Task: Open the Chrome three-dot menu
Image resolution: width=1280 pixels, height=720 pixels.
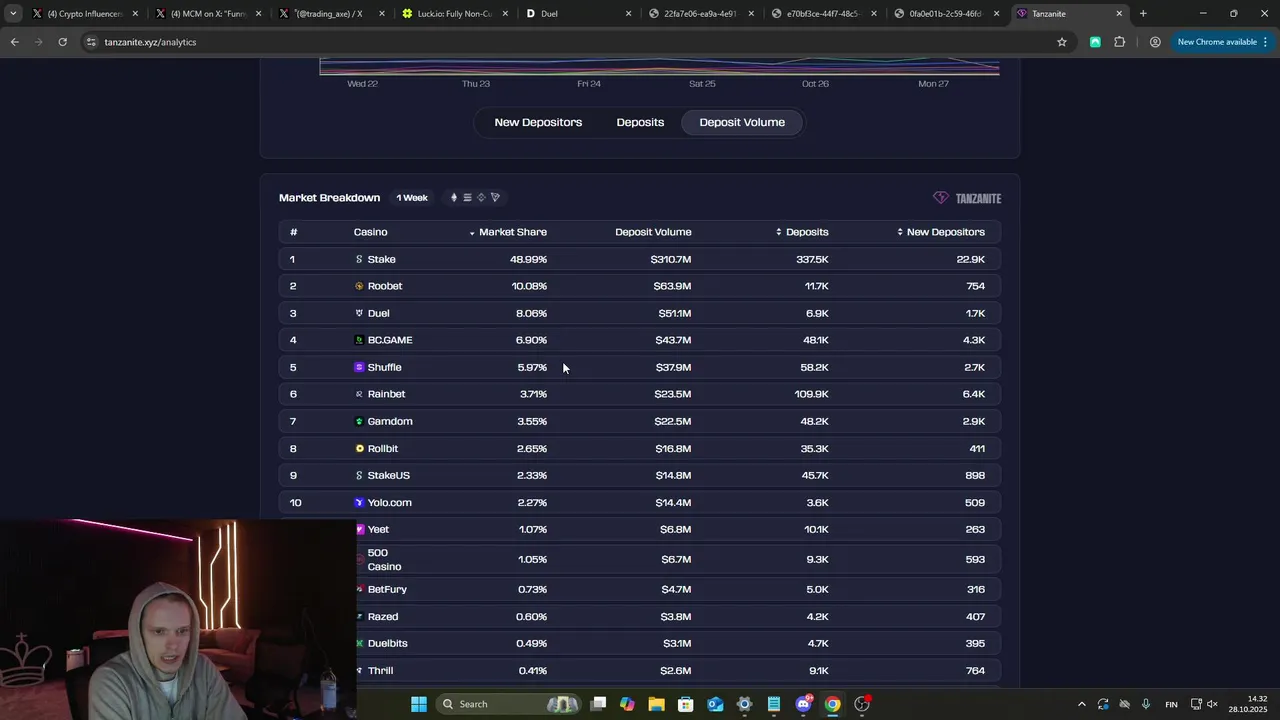Action: click(1266, 42)
